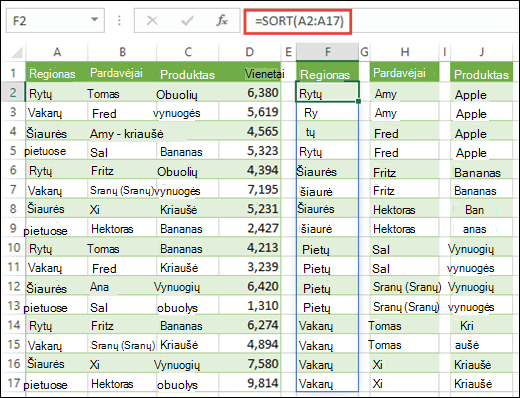Click the Vienetai header cell
Image resolution: width=520 pixels, height=398 pixels.
click(250, 72)
